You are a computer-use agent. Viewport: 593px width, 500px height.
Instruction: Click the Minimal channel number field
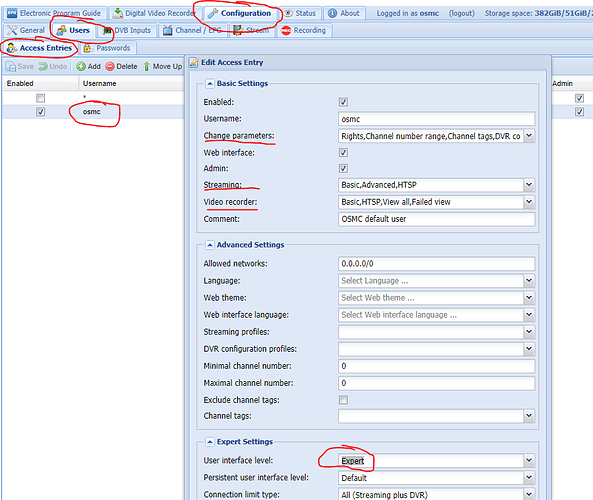coord(436,366)
